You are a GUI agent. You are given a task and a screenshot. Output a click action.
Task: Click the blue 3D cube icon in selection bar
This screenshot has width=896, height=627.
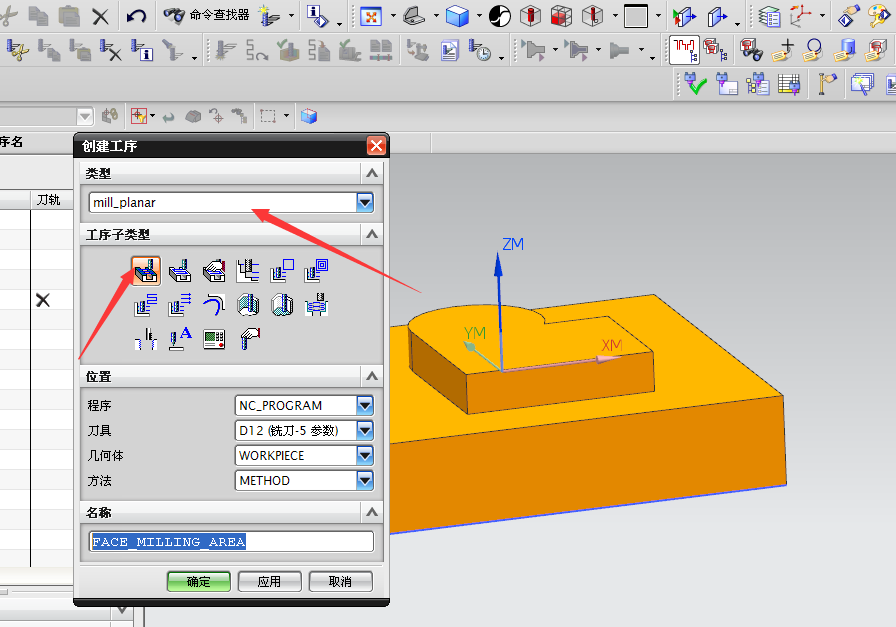click(309, 117)
